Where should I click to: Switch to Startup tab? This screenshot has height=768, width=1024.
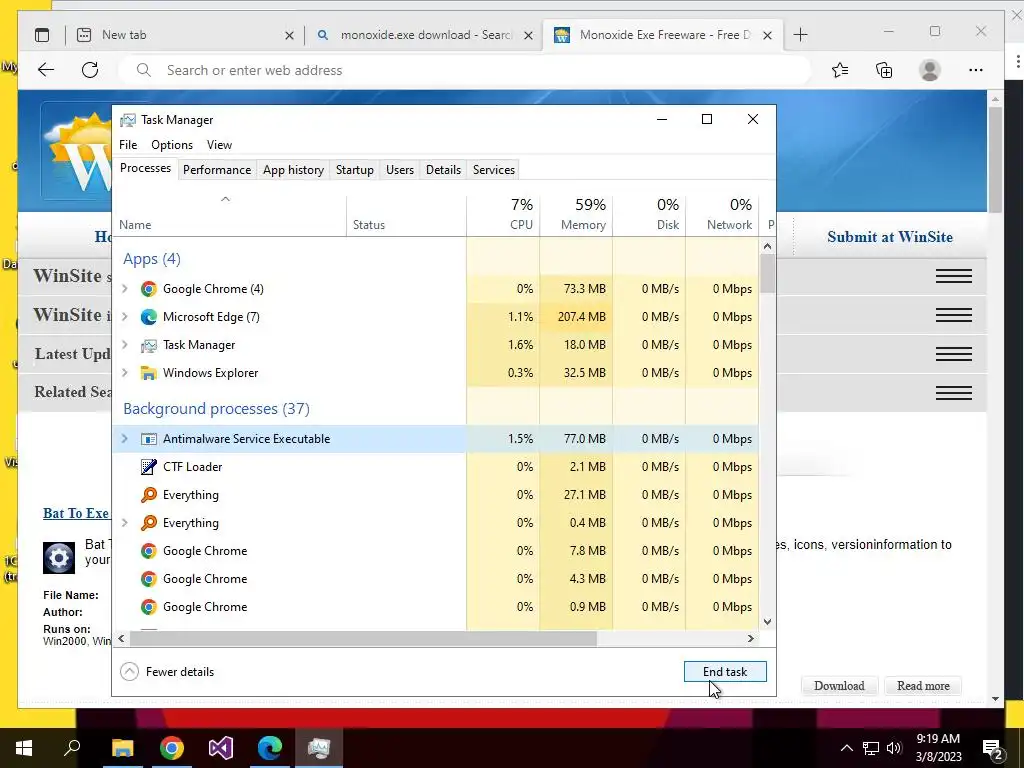355,170
